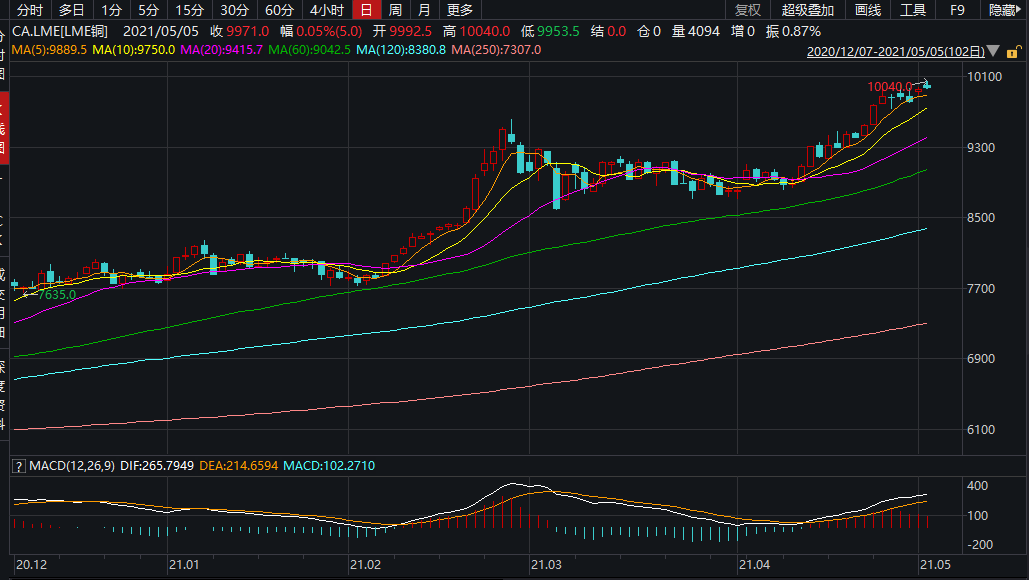Switch to the 分时 intraday chart tab
1029x580 pixels.
30,10
